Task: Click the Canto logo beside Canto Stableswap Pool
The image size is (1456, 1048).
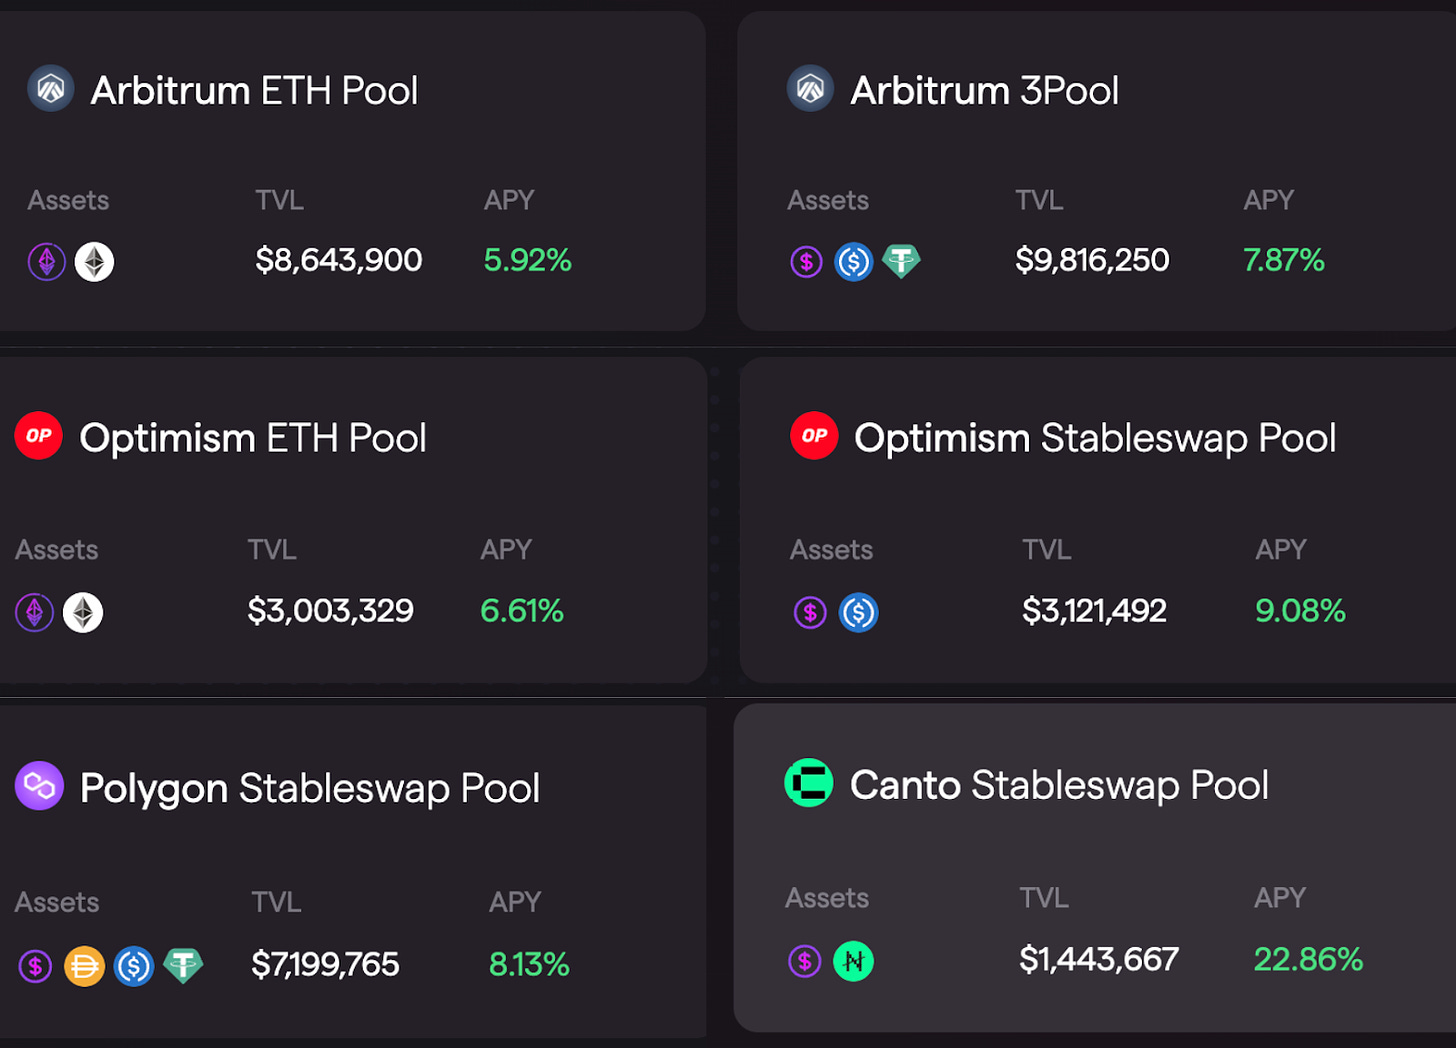Action: (x=809, y=783)
